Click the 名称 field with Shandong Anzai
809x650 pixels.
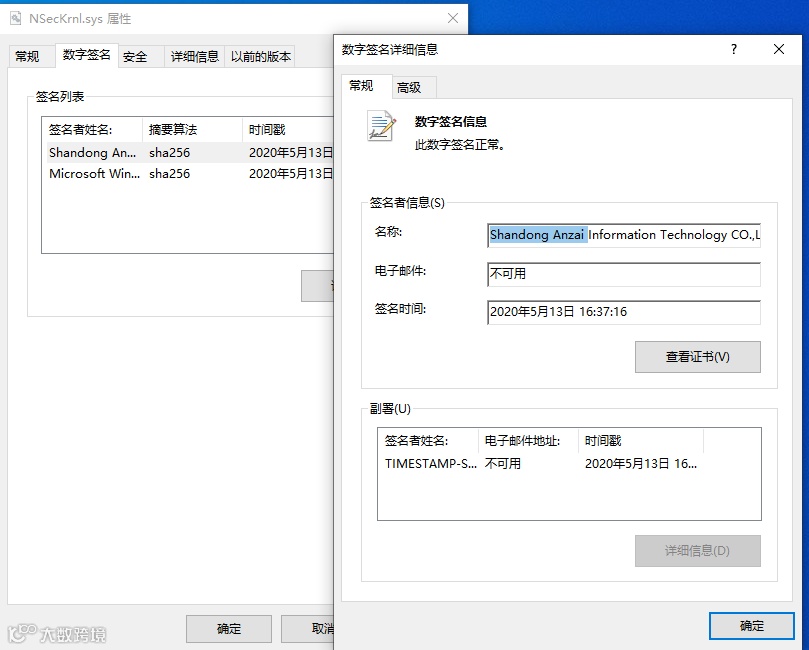pos(624,235)
